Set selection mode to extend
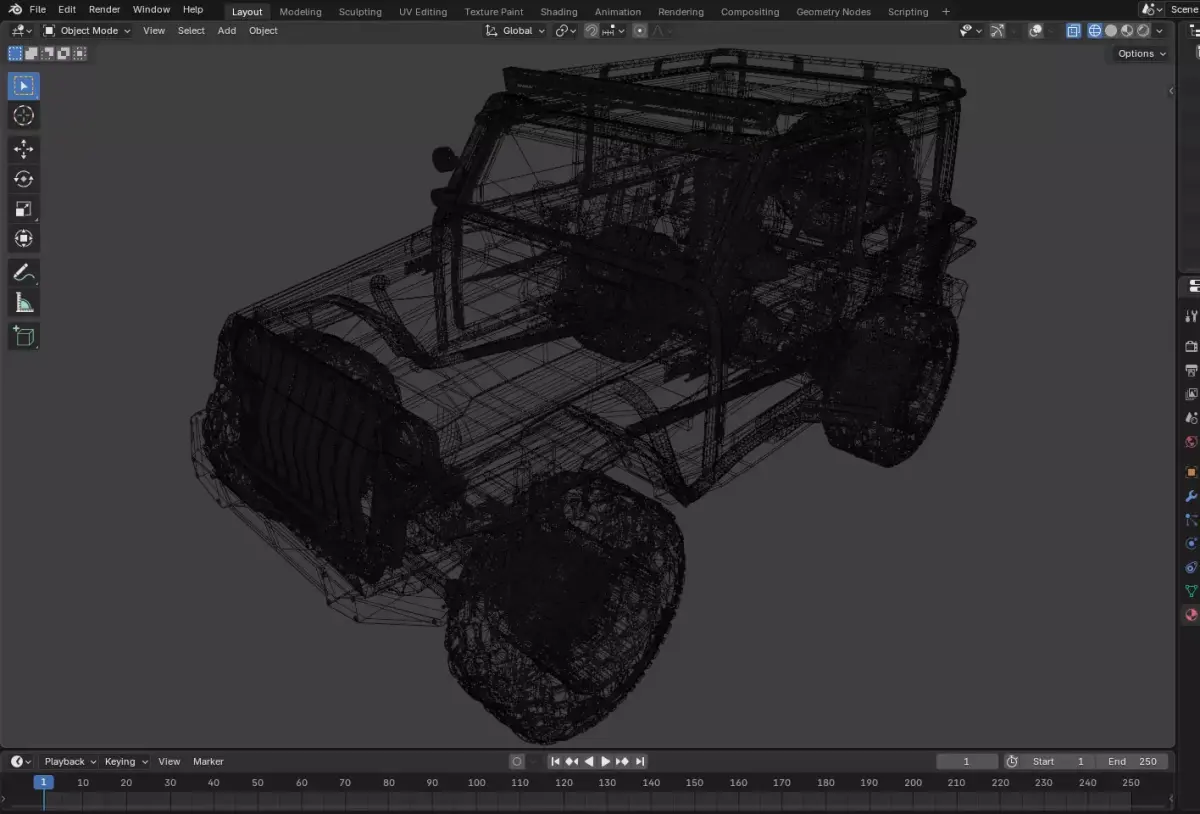Image resolution: width=1200 pixels, height=814 pixels. (x=32, y=53)
